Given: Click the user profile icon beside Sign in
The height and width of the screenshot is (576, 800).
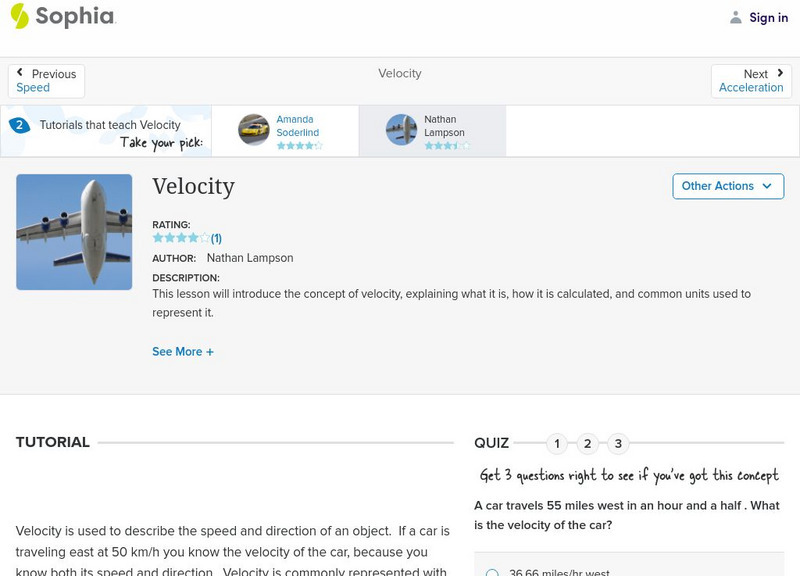Looking at the screenshot, I should click(x=736, y=18).
